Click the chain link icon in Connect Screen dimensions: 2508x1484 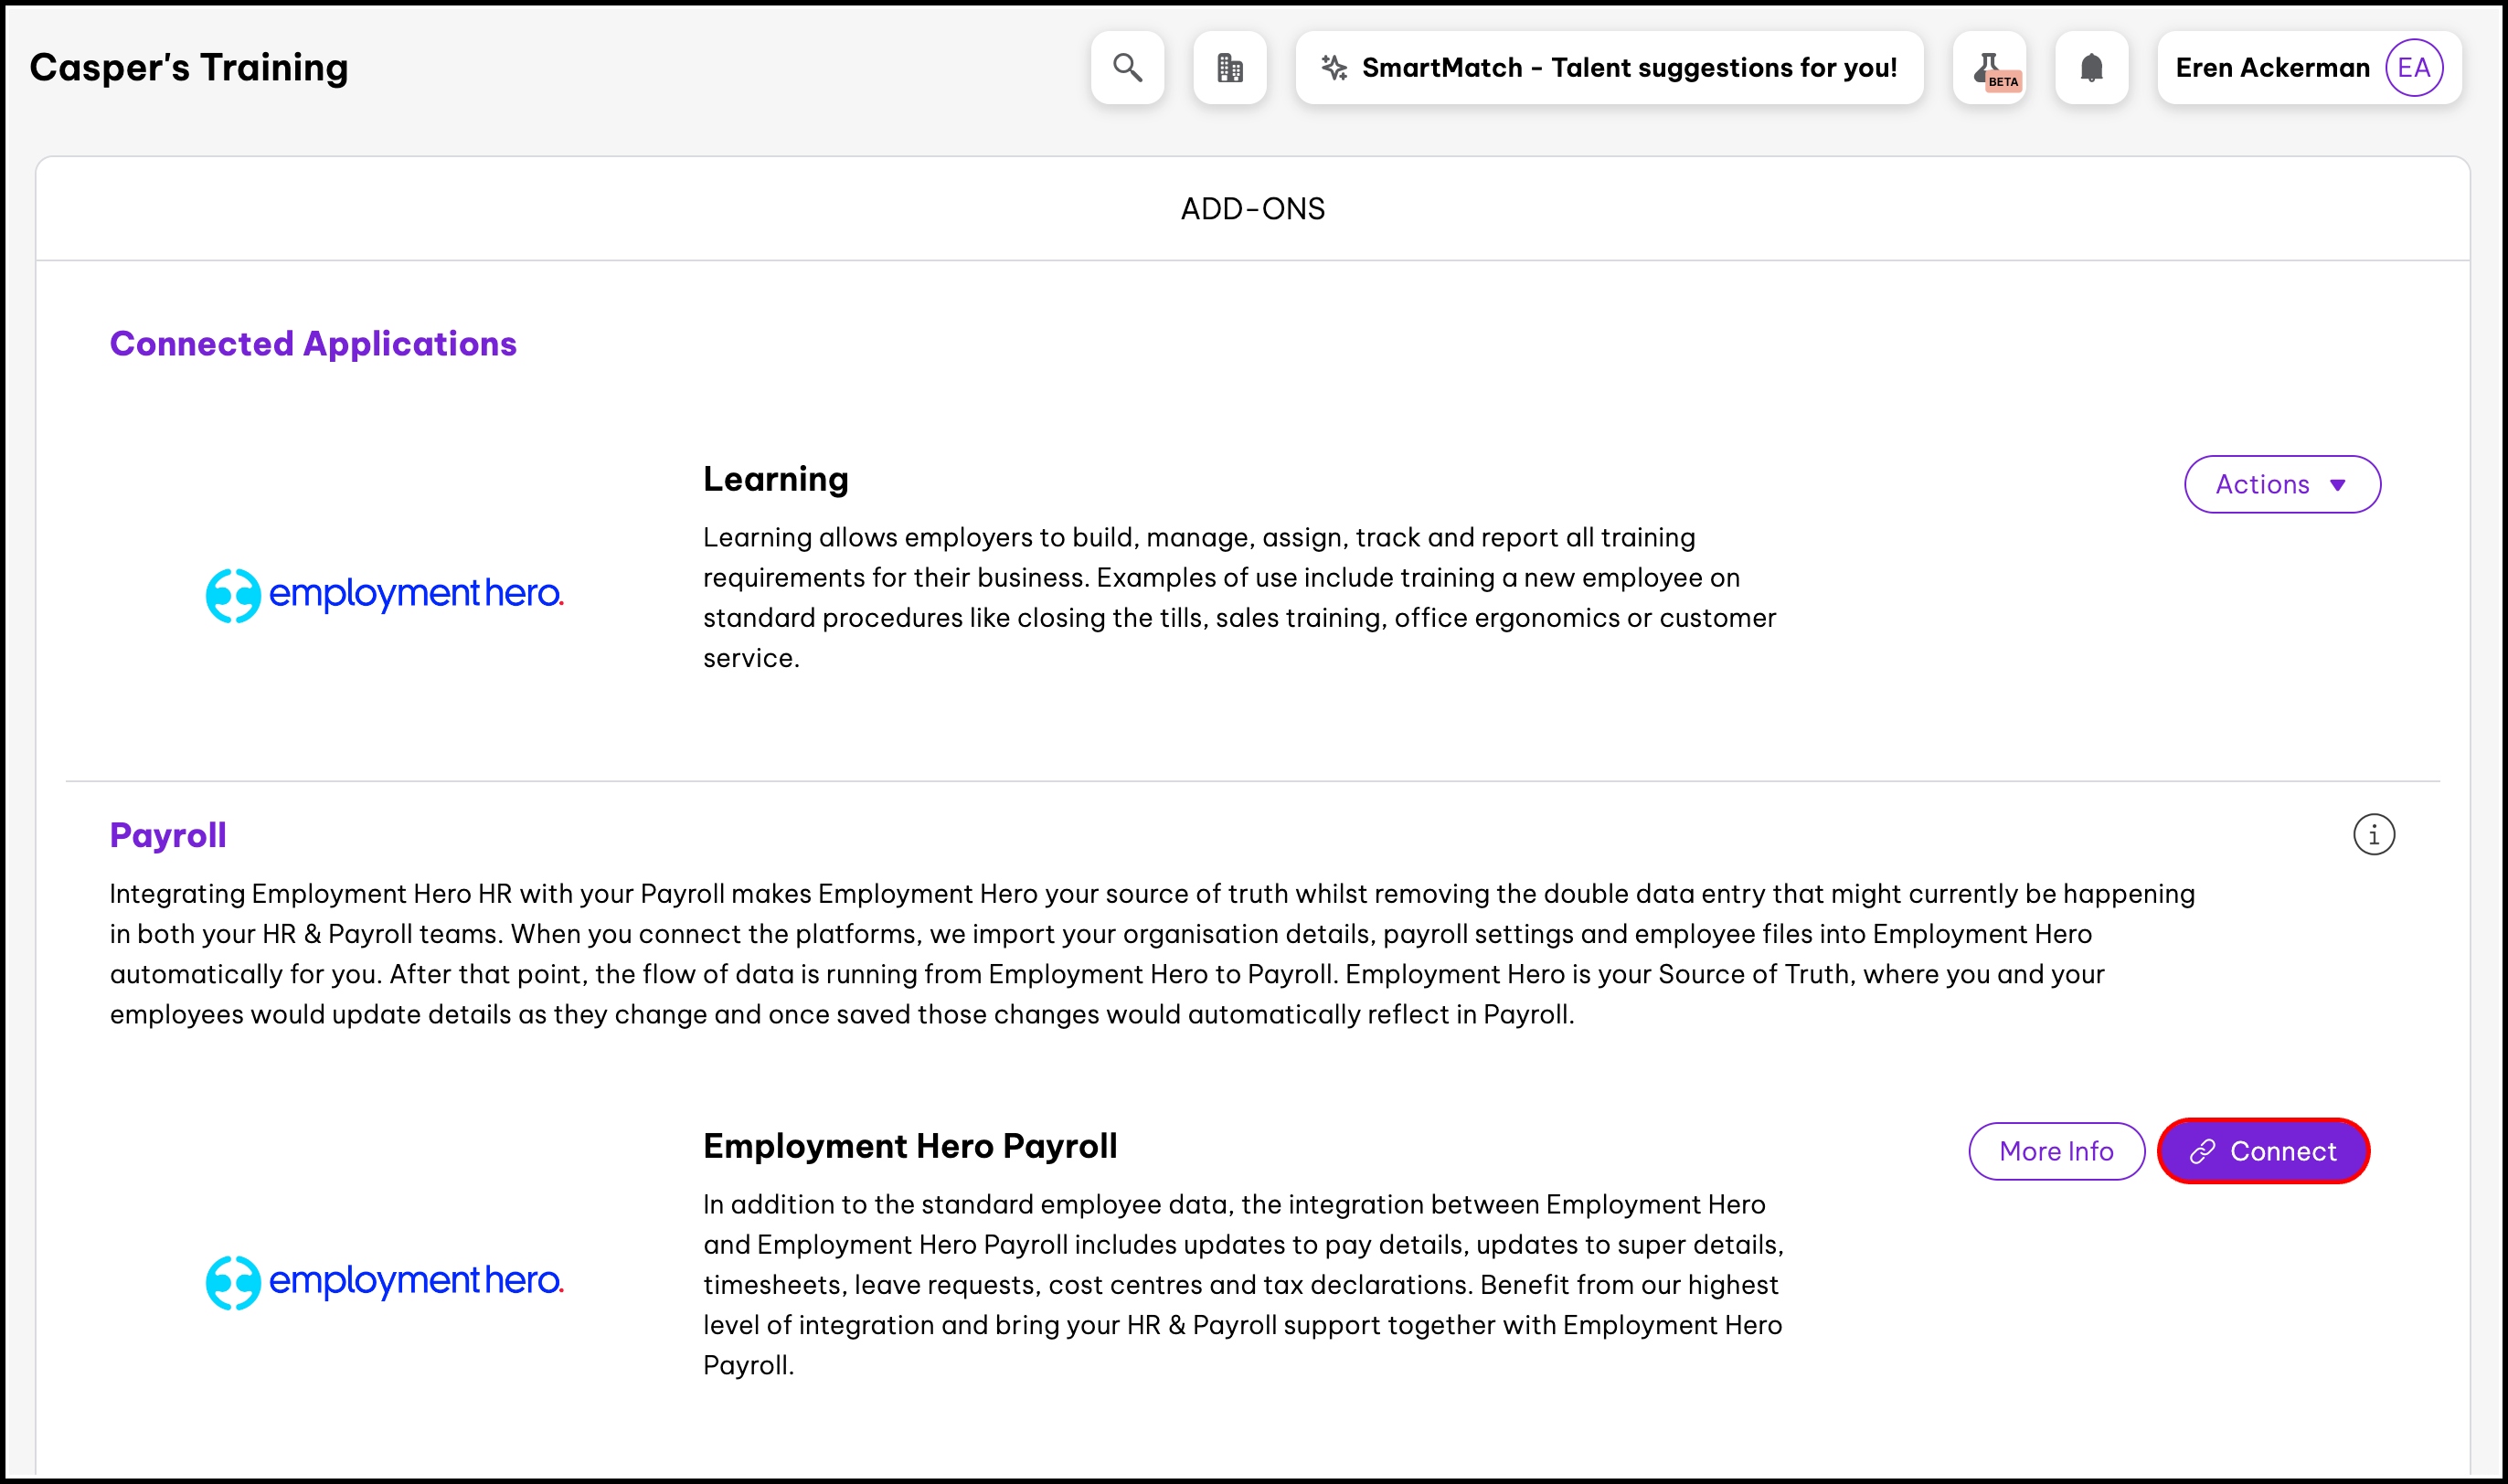[x=2202, y=1152]
